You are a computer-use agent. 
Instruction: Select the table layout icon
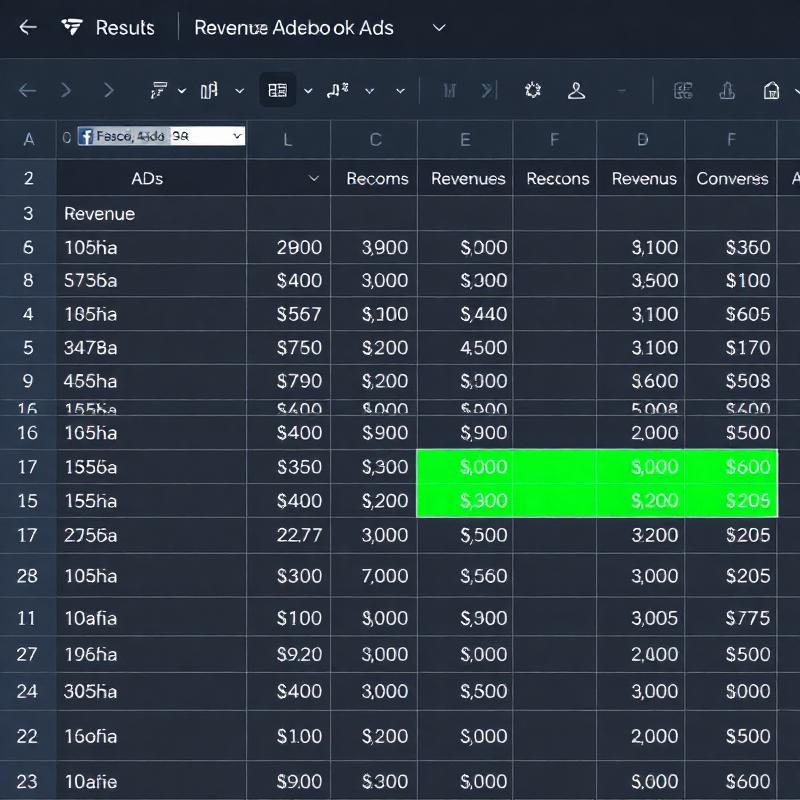click(x=278, y=90)
